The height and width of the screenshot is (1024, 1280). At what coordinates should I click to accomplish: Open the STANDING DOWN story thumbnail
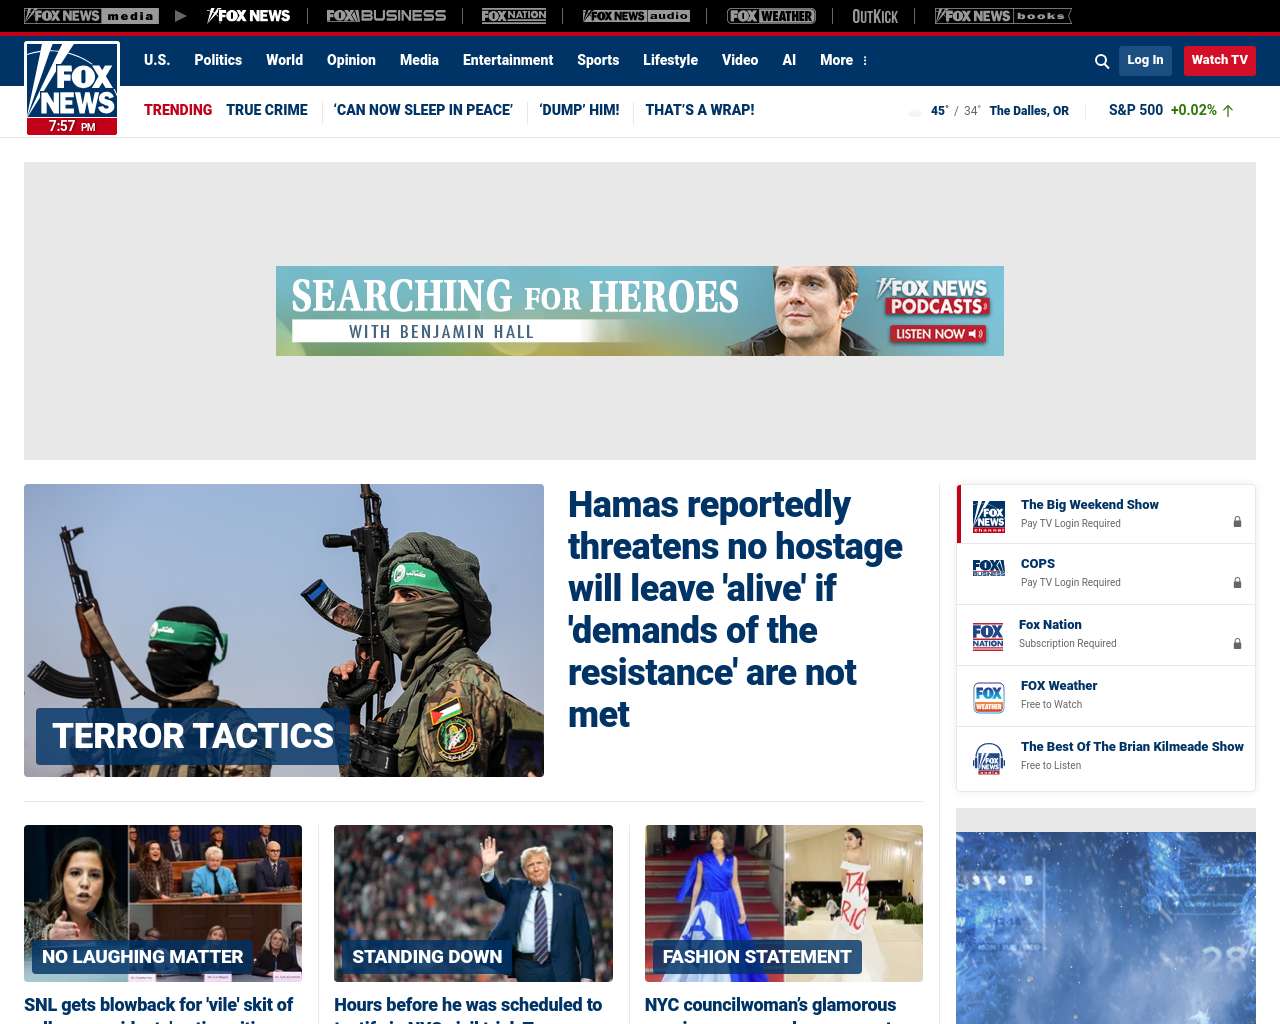473,903
